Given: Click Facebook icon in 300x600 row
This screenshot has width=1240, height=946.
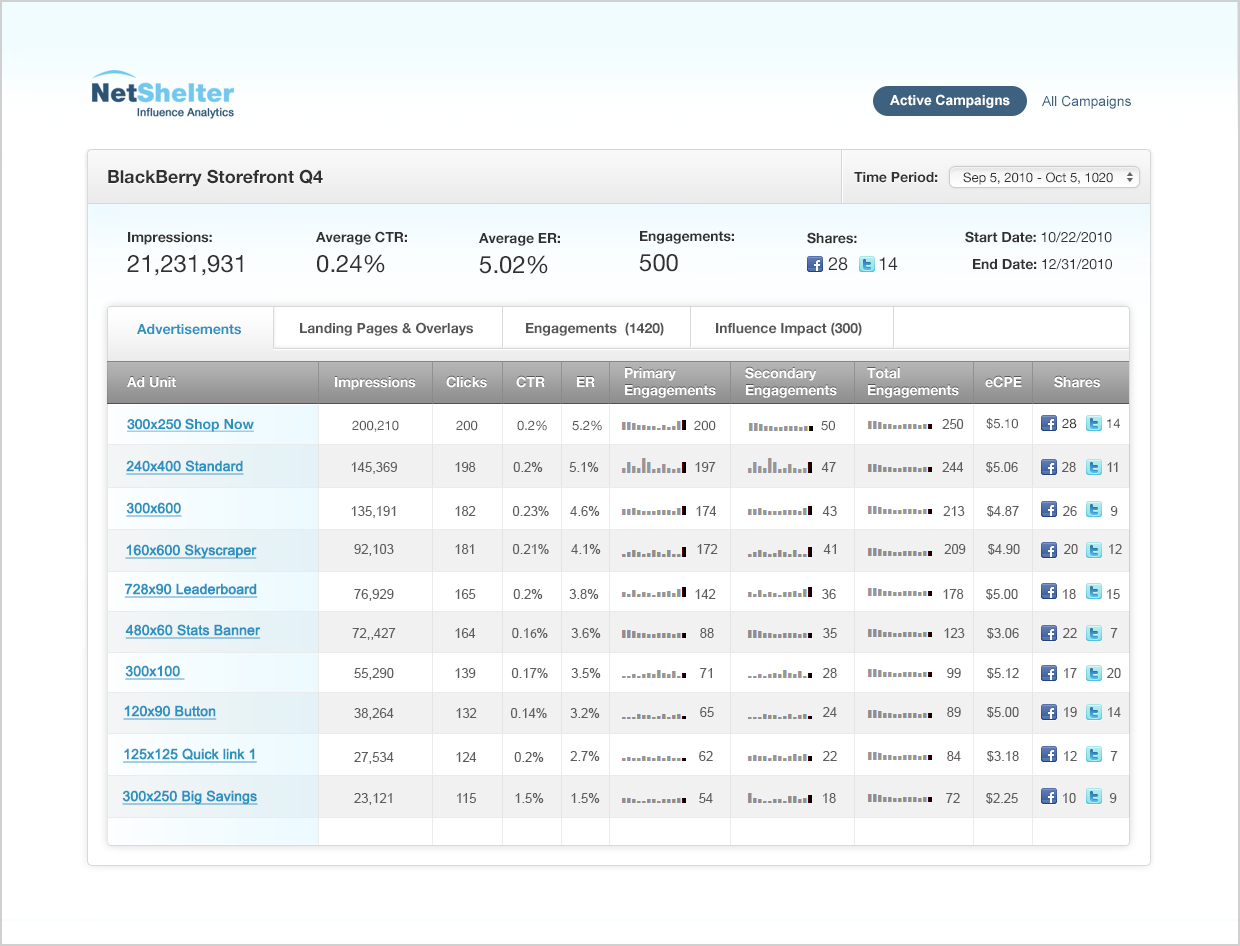Looking at the screenshot, I should [1049, 510].
